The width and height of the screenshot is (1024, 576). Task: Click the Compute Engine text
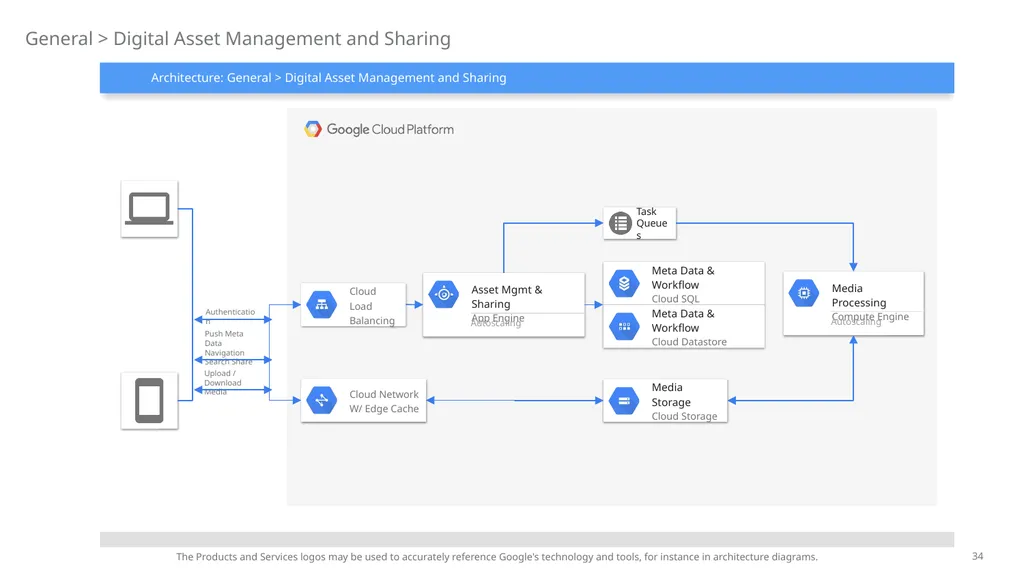(x=870, y=317)
